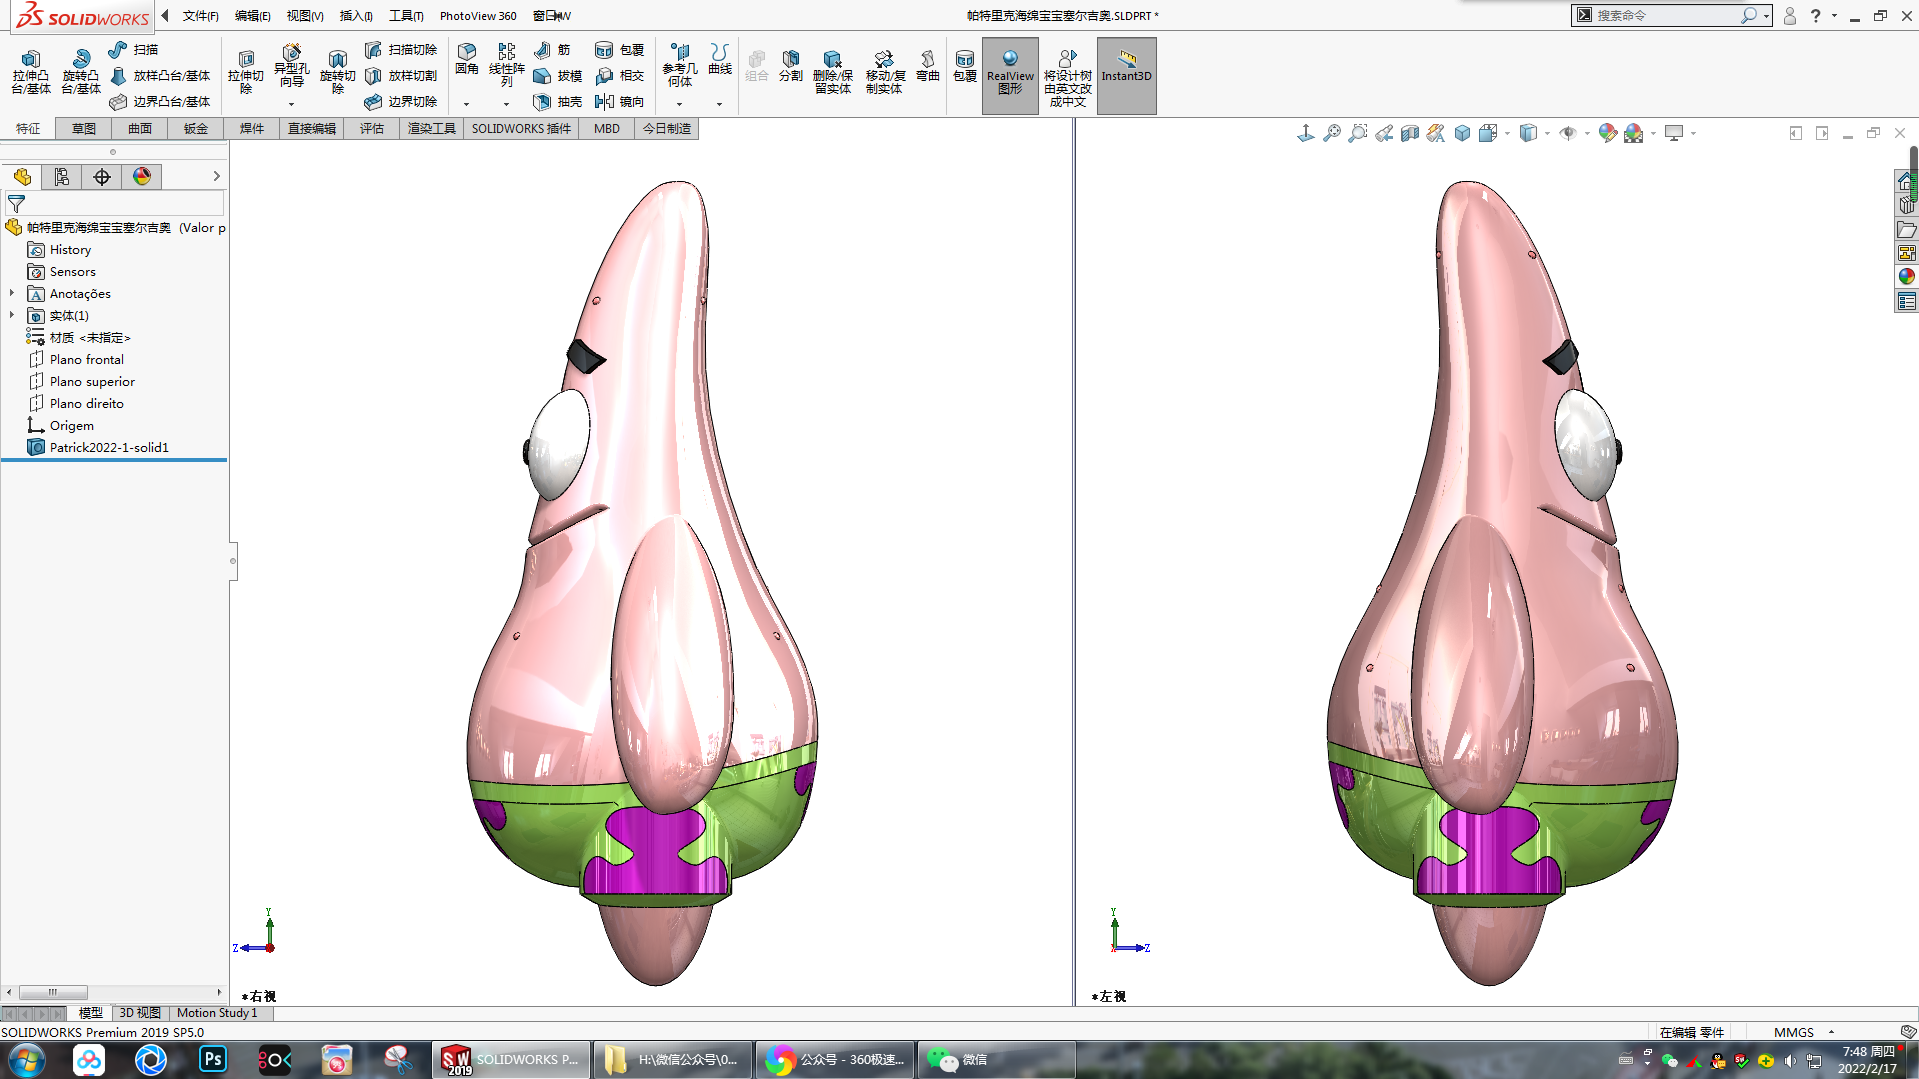Switch to the ConfigurationManager tab
This screenshot has height=1079, width=1919.
pyautogui.click(x=102, y=177)
